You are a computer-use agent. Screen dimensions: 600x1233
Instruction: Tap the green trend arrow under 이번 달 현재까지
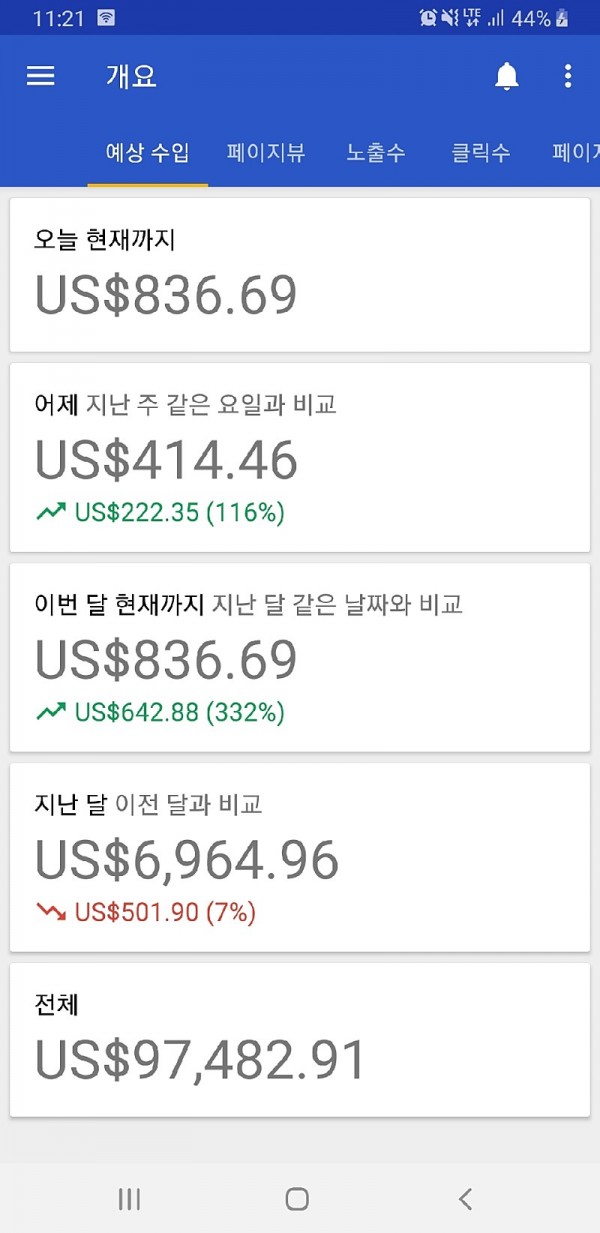50,712
